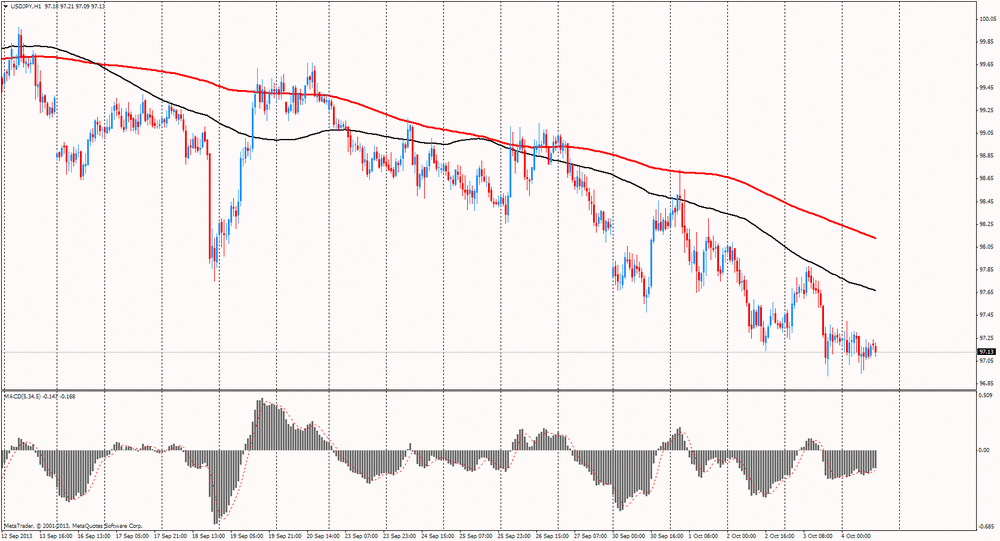The height and width of the screenshot is (541, 1000).
Task: Click the 99.65 price axis label
Action: [x=986, y=64]
